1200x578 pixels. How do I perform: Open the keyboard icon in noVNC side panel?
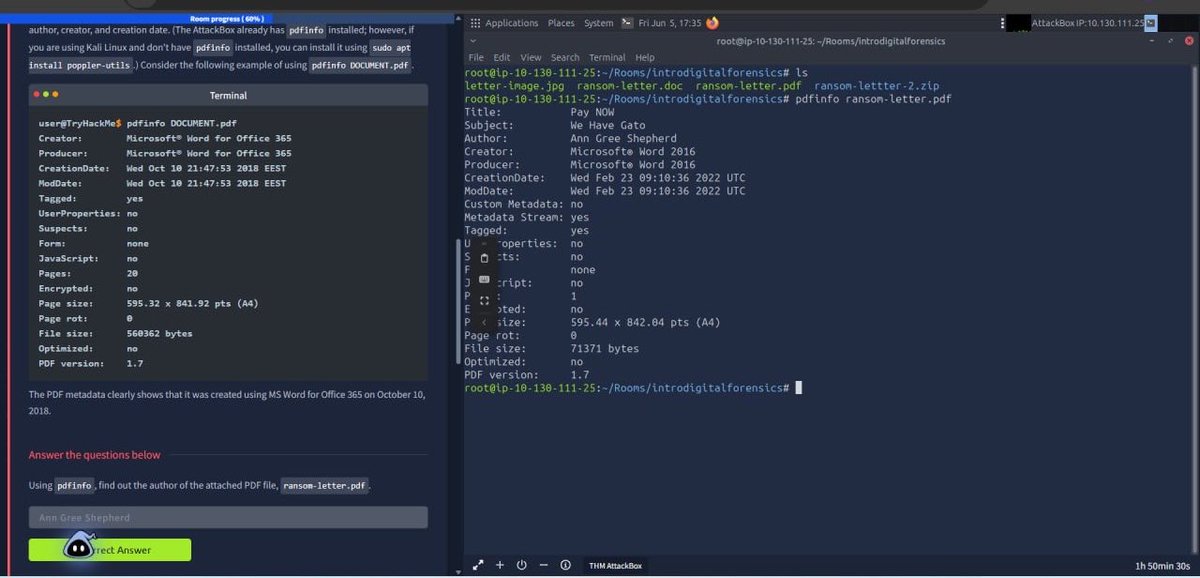click(x=485, y=279)
